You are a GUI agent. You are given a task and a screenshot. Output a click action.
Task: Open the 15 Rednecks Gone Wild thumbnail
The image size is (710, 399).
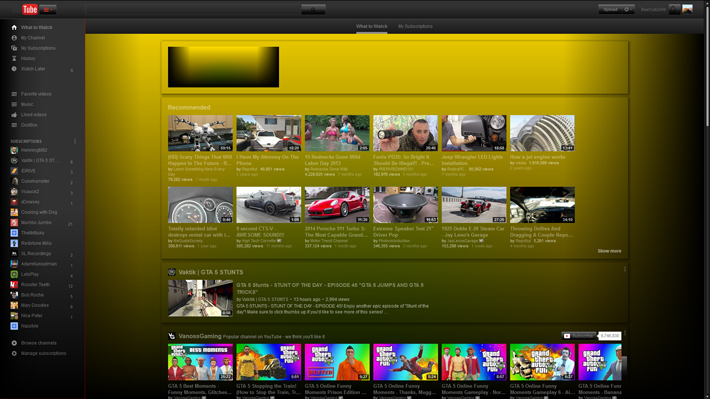point(337,133)
